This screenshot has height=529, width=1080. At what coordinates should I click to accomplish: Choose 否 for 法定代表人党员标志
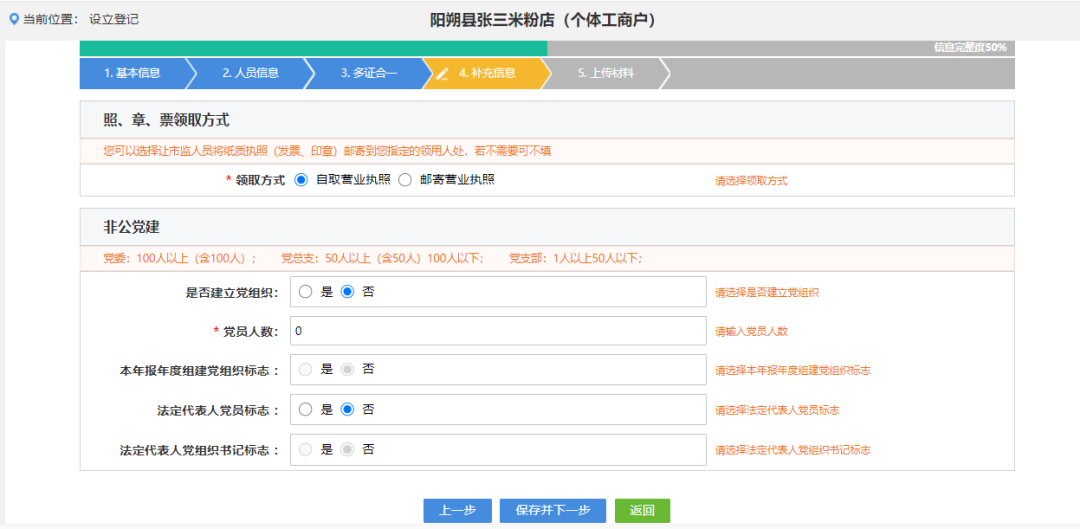point(348,409)
